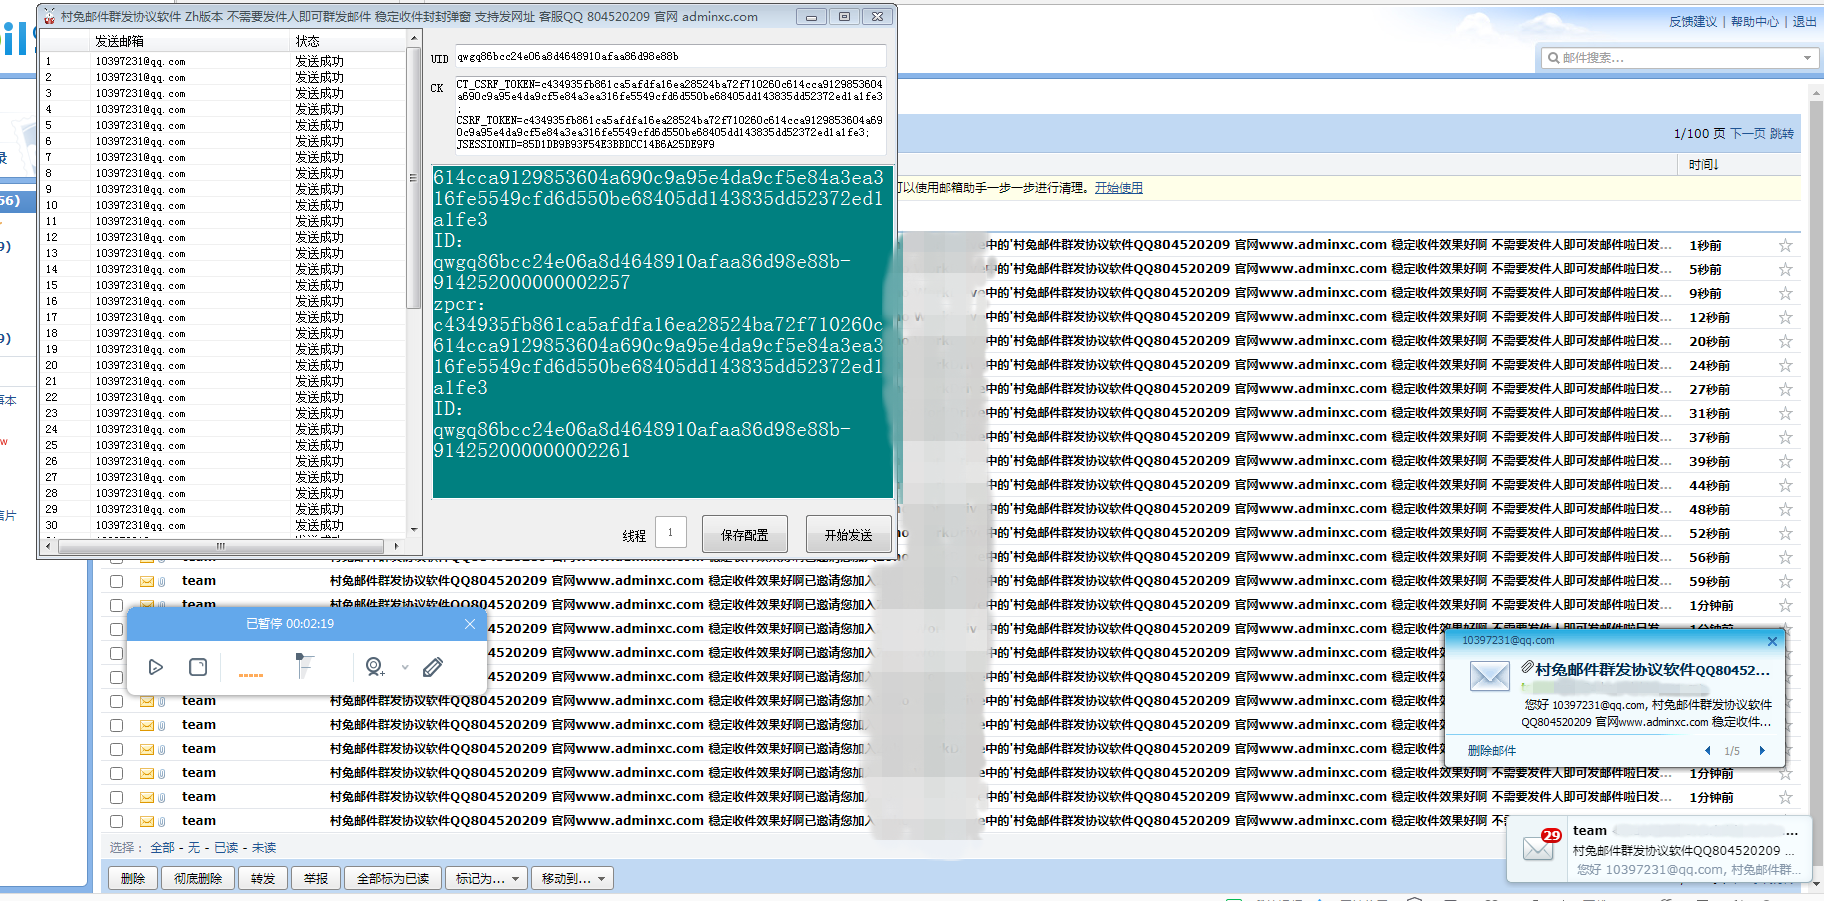The width and height of the screenshot is (1824, 901).
Task: Show previous email in notification popup
Action: click(x=1707, y=751)
